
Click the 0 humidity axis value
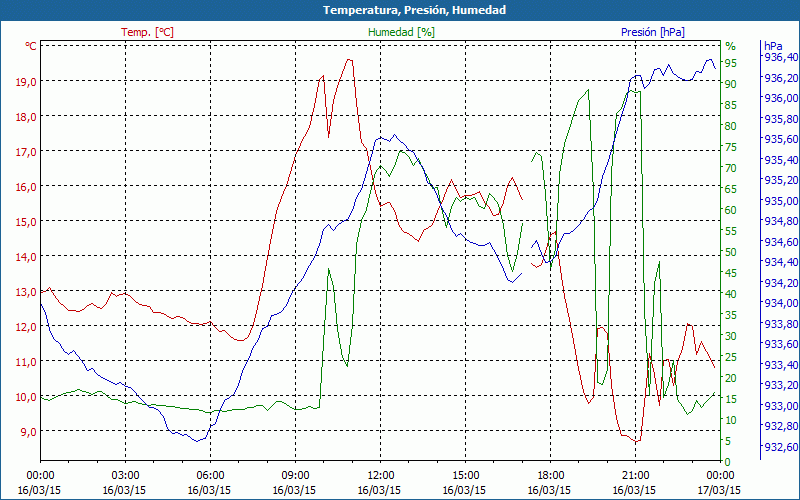(x=728, y=462)
